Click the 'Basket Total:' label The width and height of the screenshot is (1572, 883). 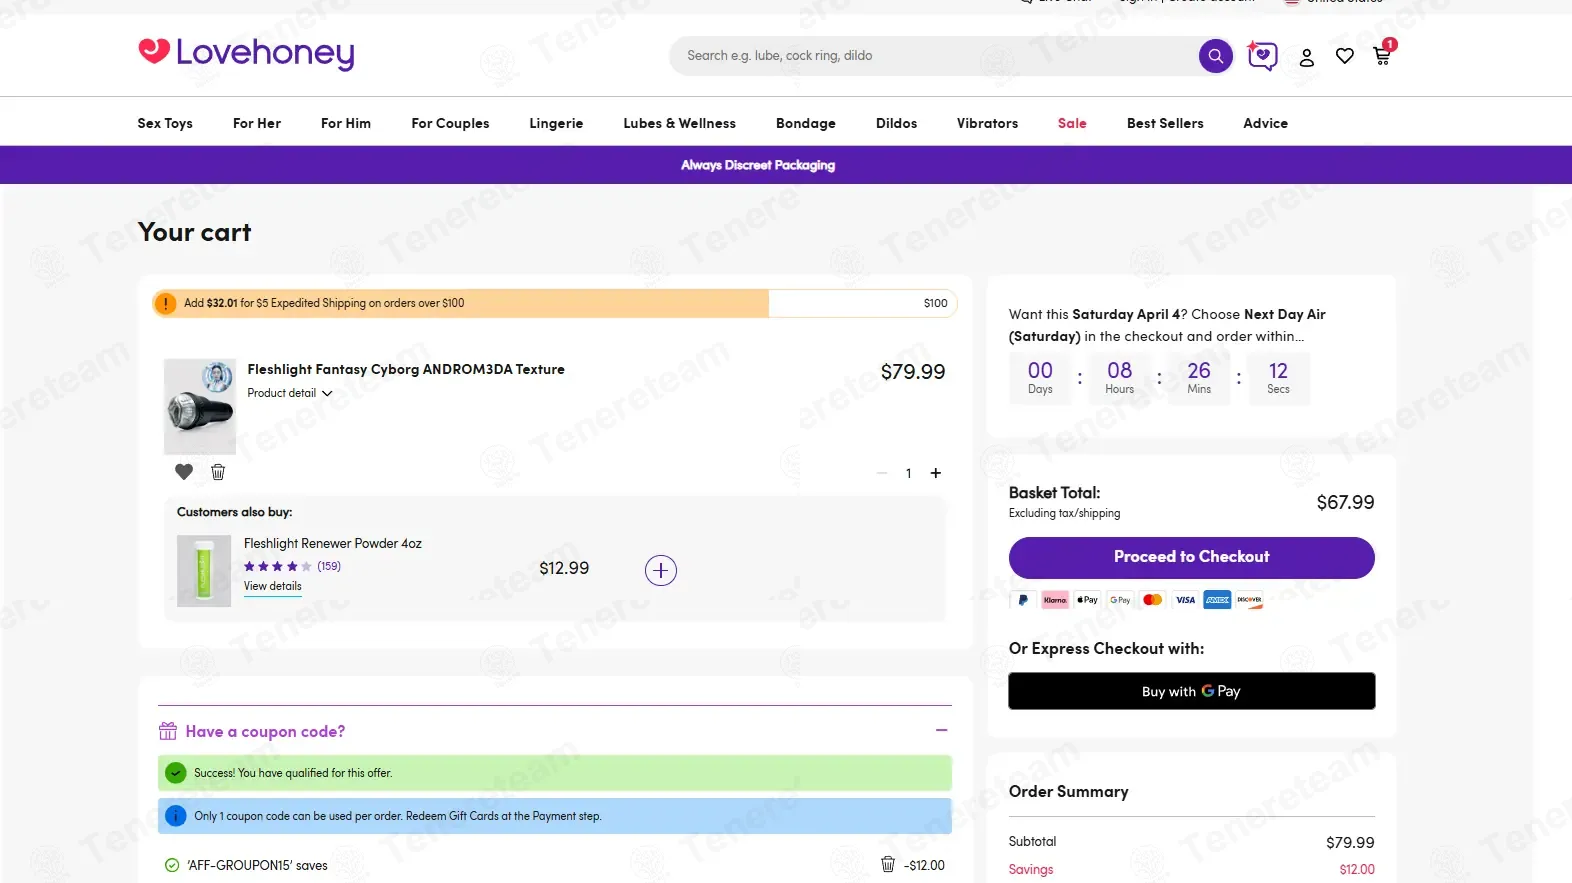1054,493
